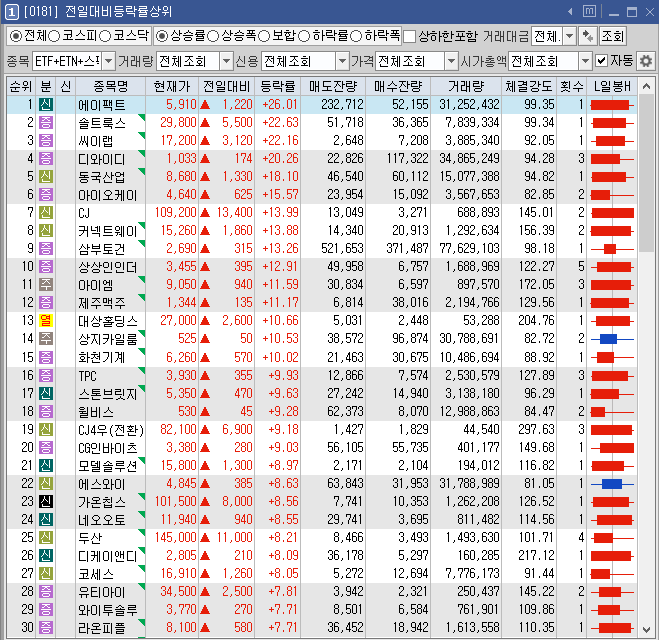659x640 pixels.
Task: Toggle the 상하한포함 checkbox
Action: [x=409, y=37]
